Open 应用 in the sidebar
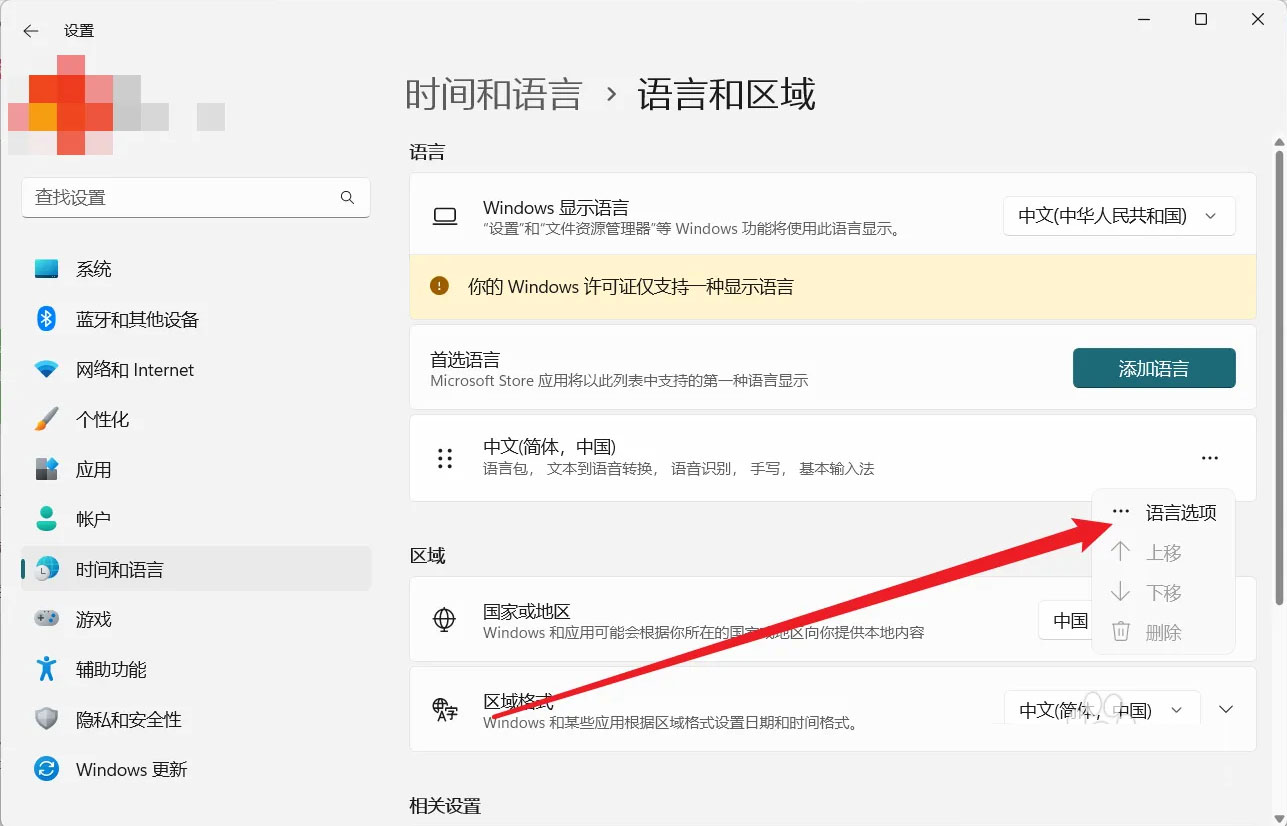The width and height of the screenshot is (1287, 826). coord(196,469)
